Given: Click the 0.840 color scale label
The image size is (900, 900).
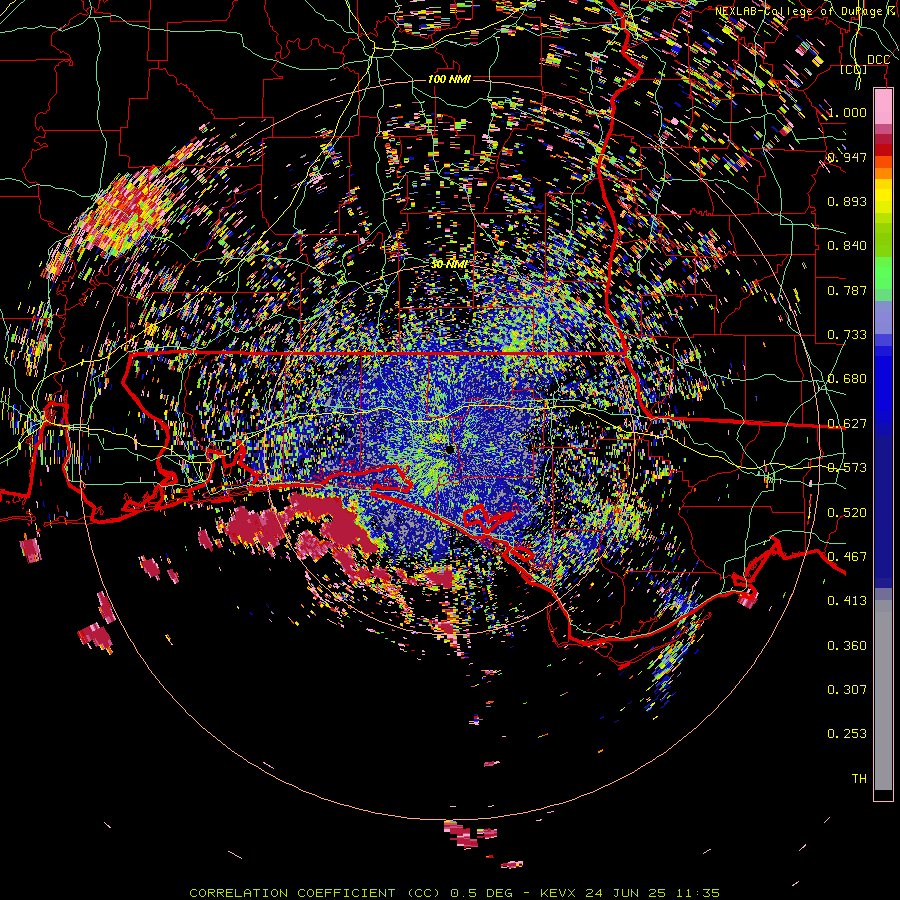Looking at the screenshot, I should tap(847, 246).
